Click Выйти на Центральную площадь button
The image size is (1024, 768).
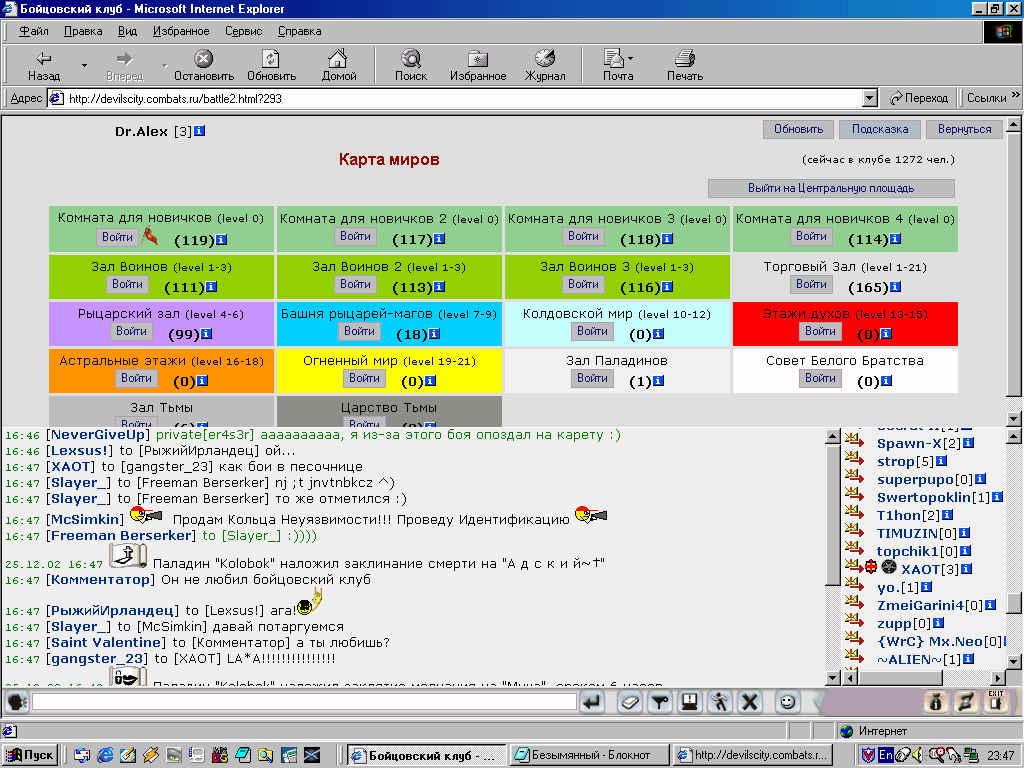[831, 188]
